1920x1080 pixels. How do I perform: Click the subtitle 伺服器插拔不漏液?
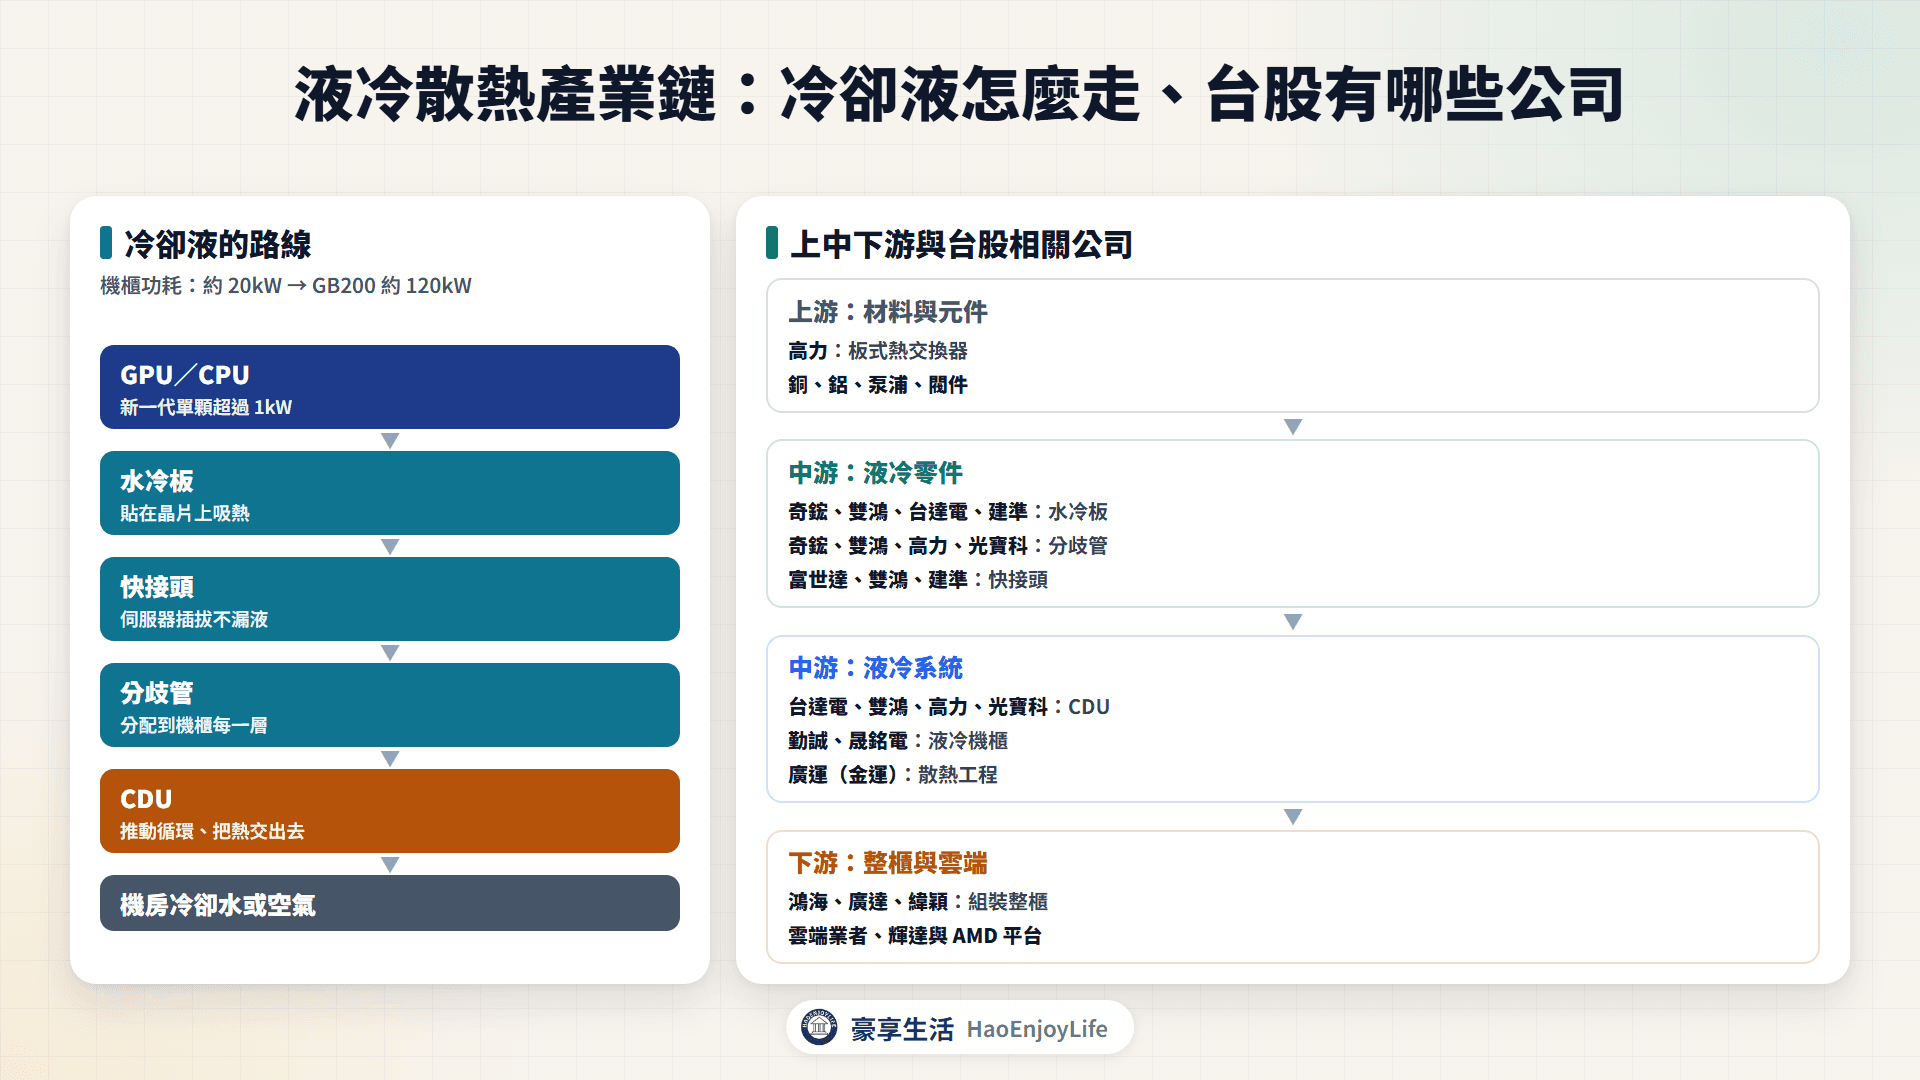pyautogui.click(x=194, y=619)
